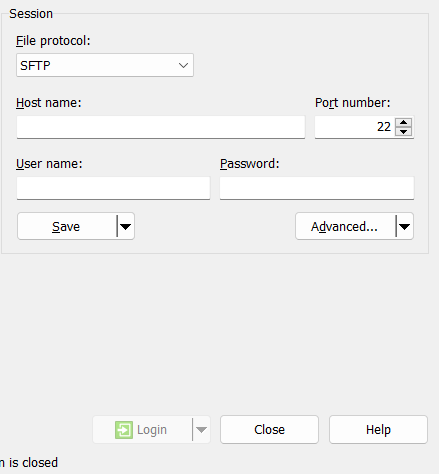Expand the Save button dropdown arrow
The width and height of the screenshot is (439, 474).
126,226
